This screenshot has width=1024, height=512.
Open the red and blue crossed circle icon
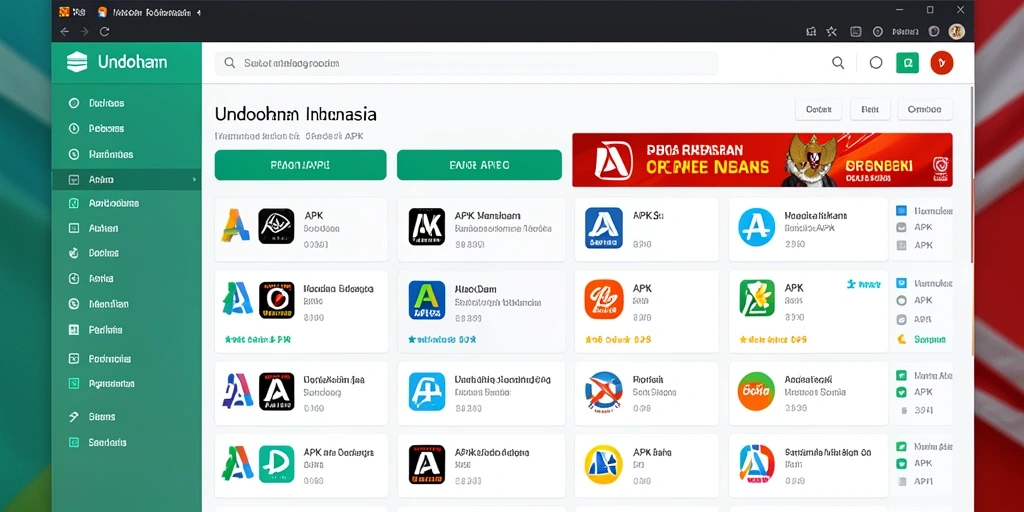click(603, 391)
